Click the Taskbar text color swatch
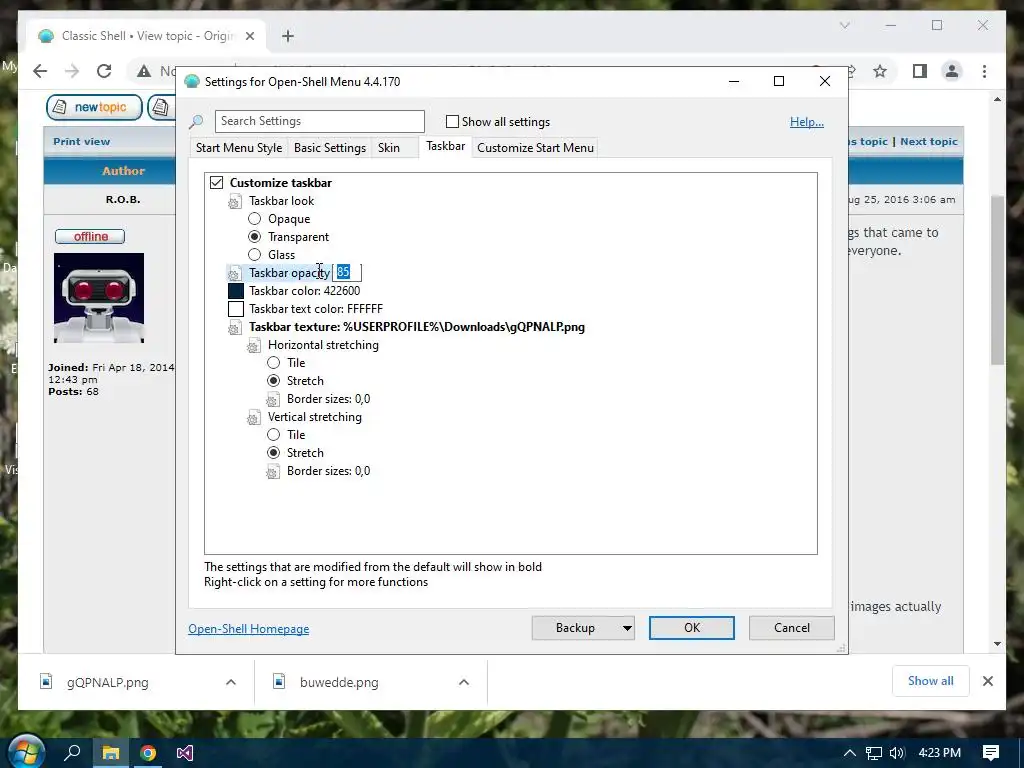This screenshot has width=1024, height=768. [236, 309]
